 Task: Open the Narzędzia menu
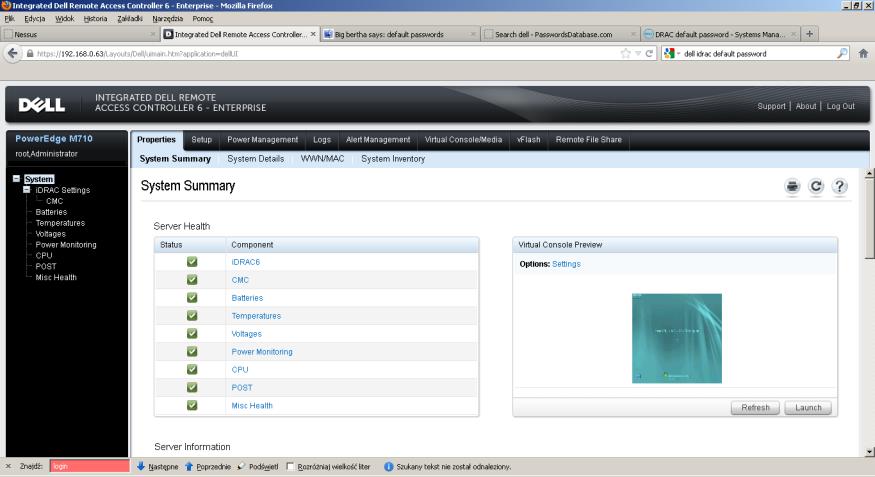tap(167, 18)
